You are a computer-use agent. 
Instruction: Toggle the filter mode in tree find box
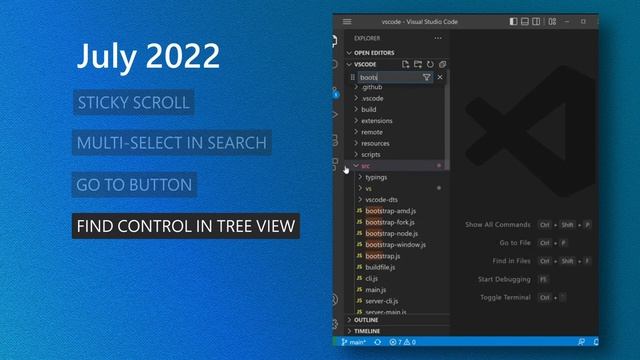[427, 77]
